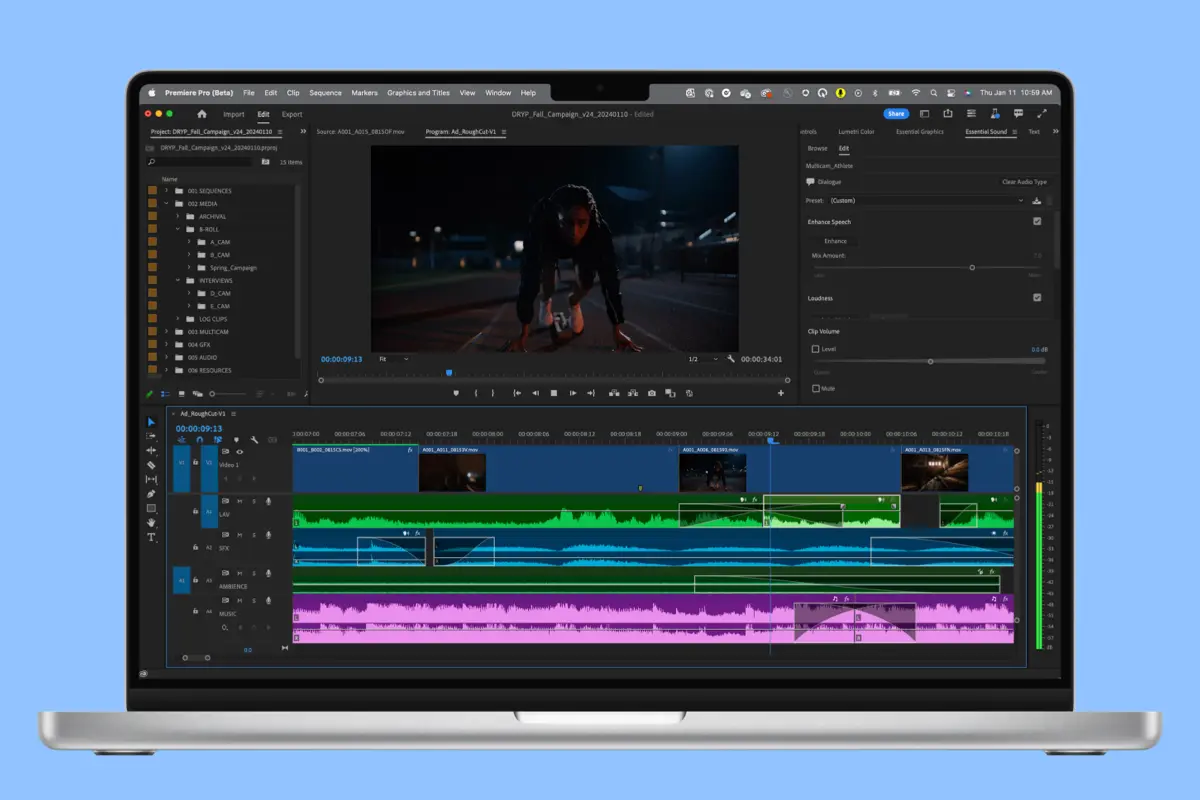Select the Razor tool in the tools panel
This screenshot has height=800, width=1200.
(x=152, y=465)
